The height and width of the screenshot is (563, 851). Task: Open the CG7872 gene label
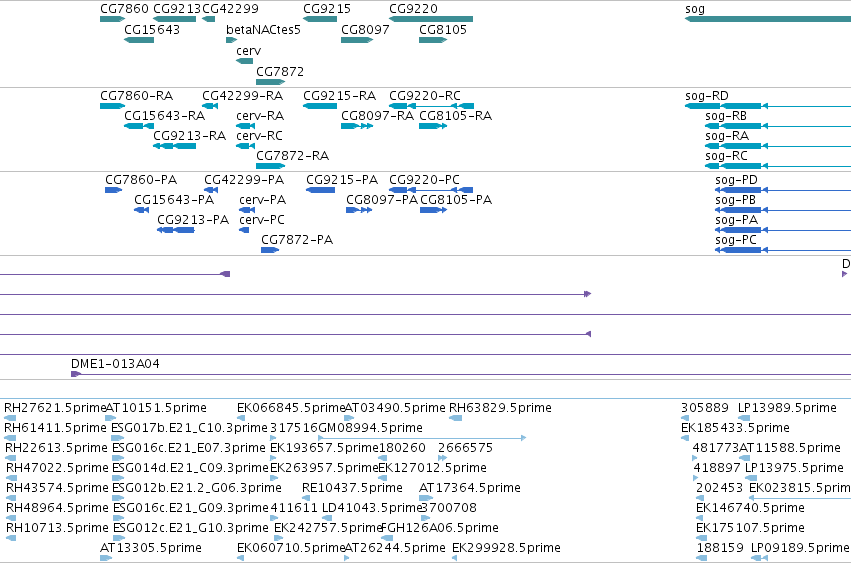point(280,72)
